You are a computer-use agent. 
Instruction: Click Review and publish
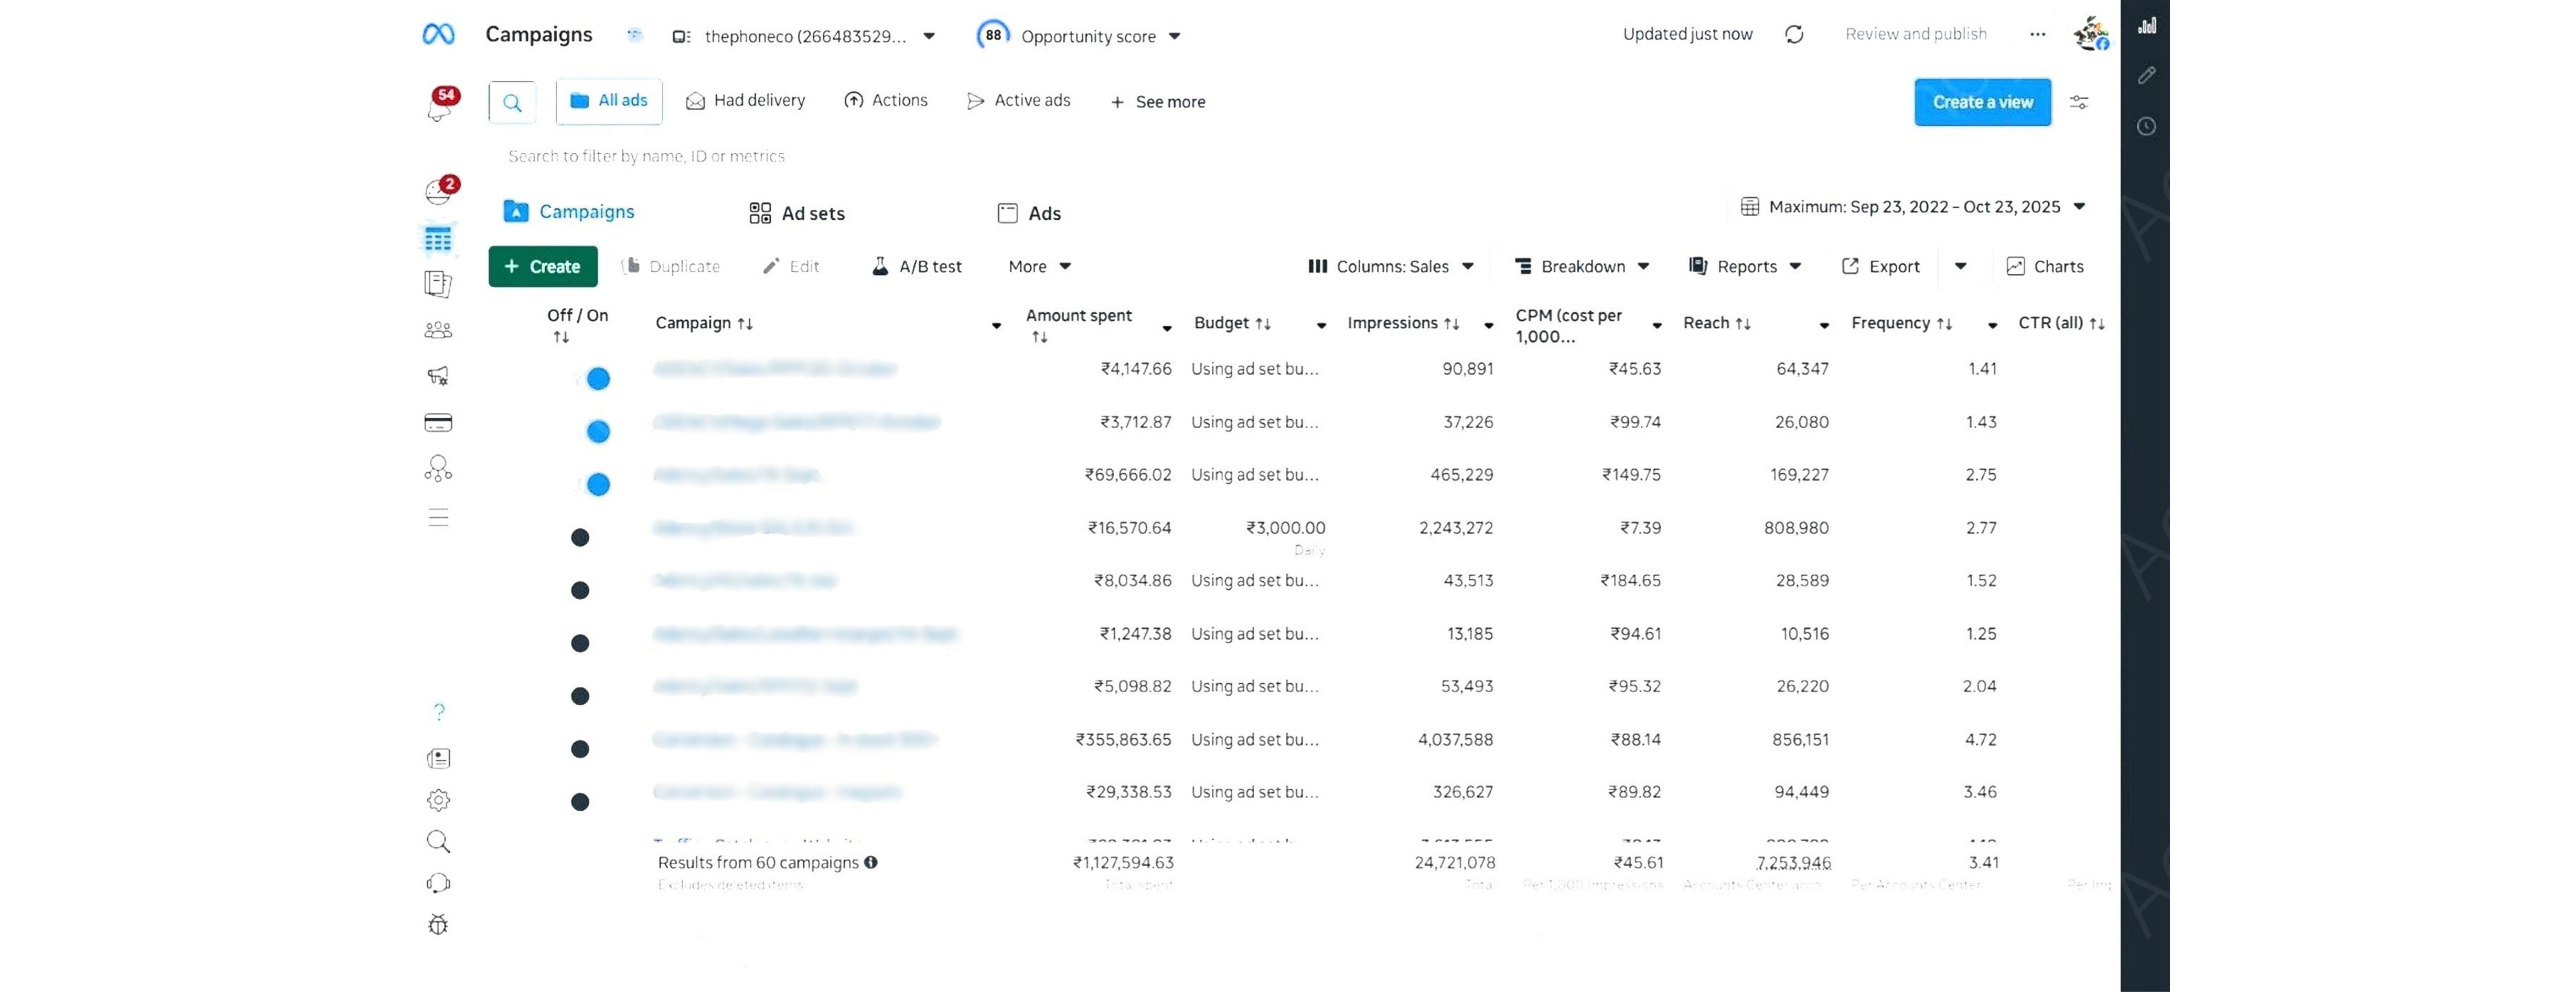click(1916, 34)
